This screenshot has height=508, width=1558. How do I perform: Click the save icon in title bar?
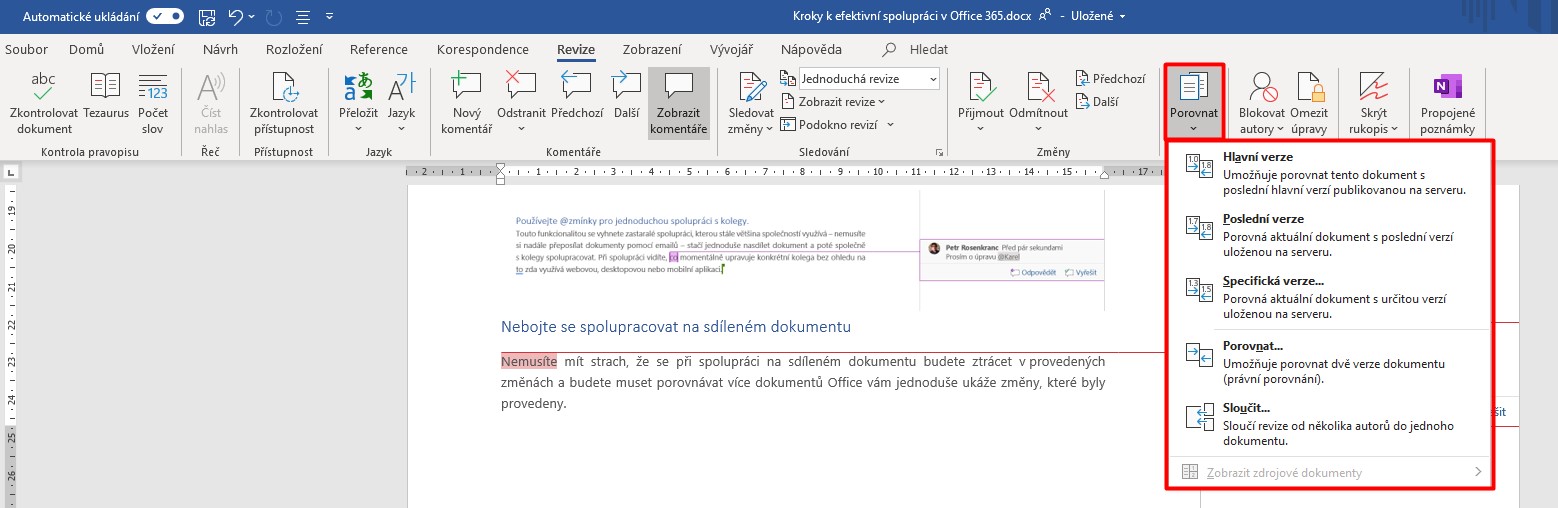click(x=207, y=17)
